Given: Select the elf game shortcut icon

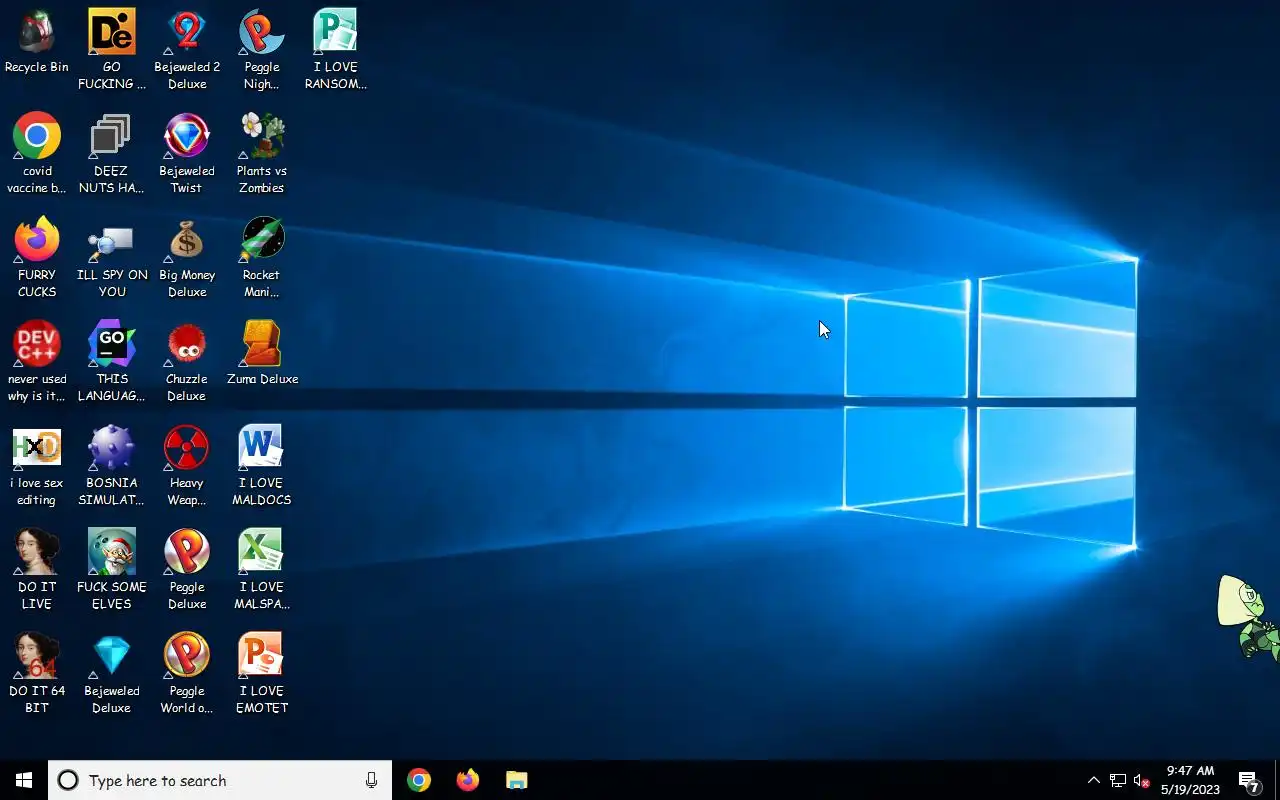Looking at the screenshot, I should [112, 552].
